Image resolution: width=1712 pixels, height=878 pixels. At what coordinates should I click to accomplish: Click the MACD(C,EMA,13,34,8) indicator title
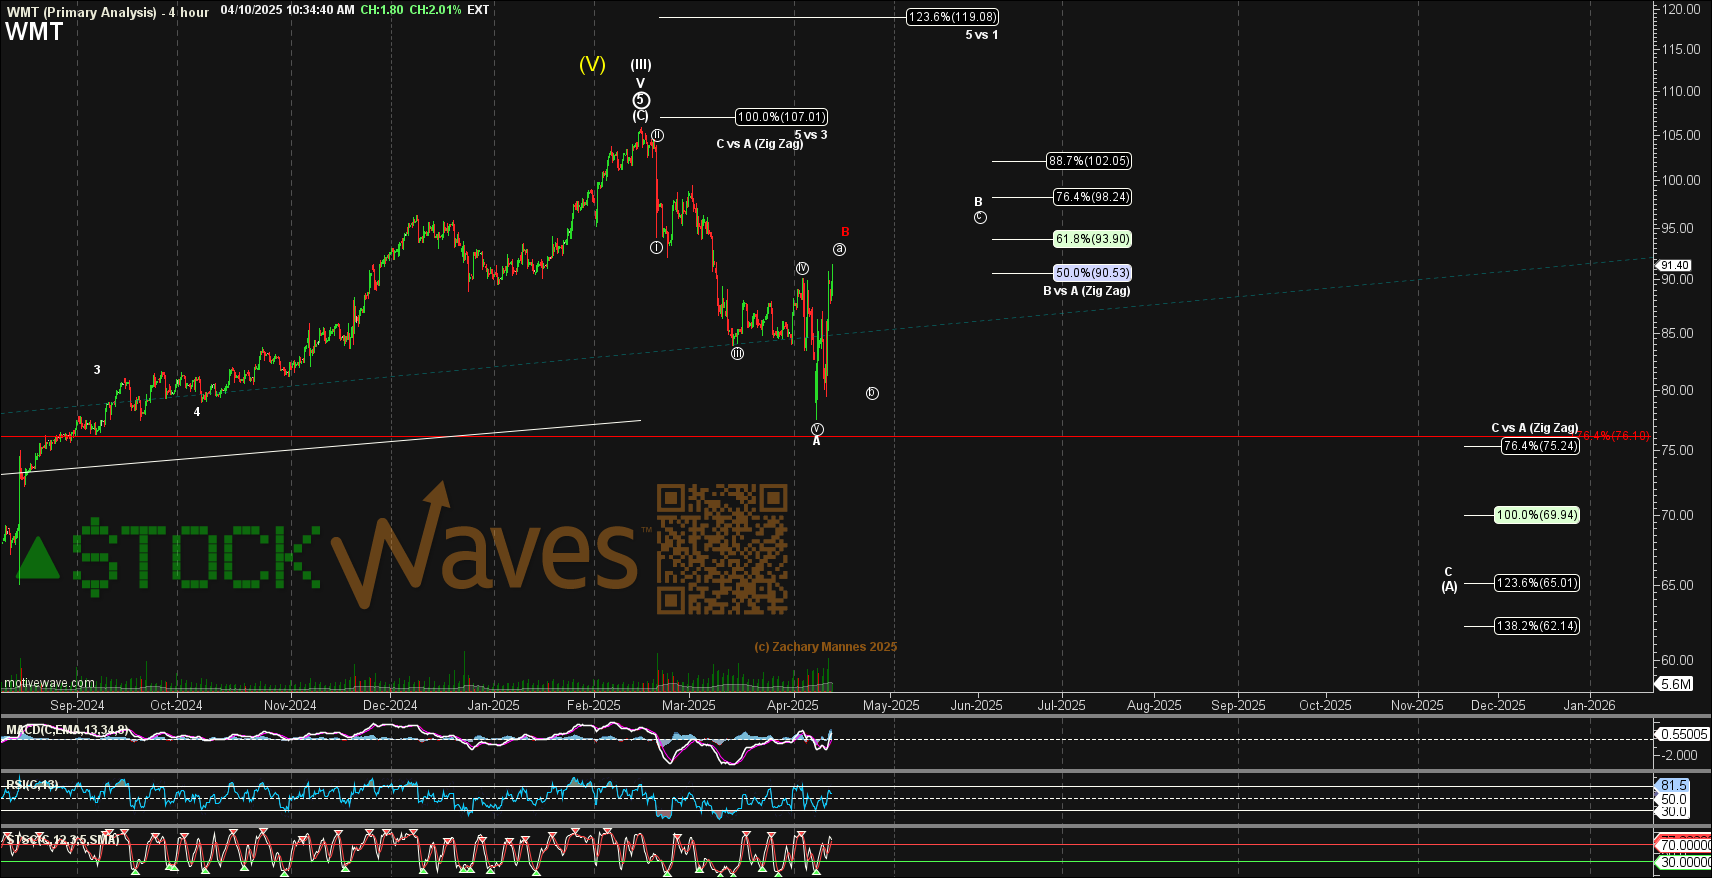[x=67, y=730]
